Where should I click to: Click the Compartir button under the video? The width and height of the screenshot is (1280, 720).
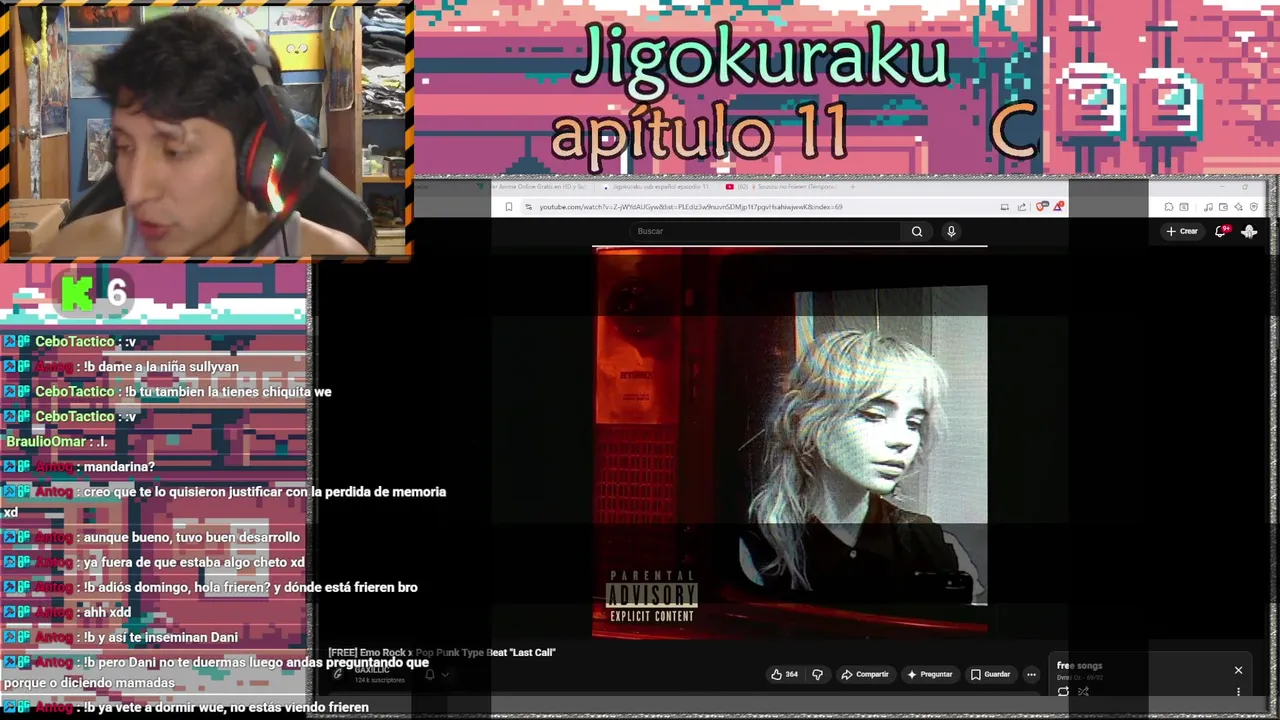pos(865,674)
